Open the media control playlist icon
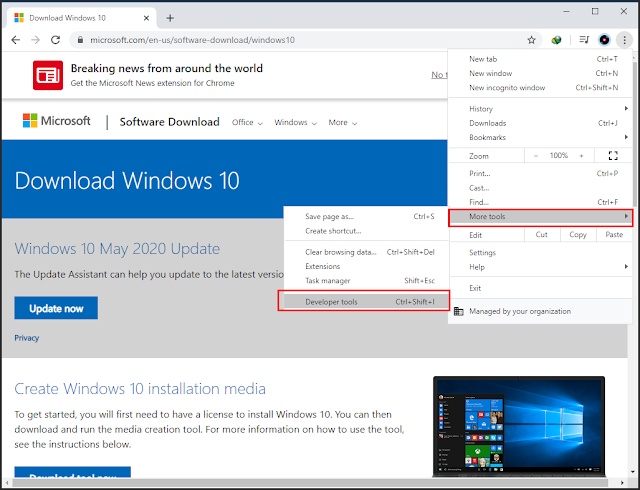 tap(584, 40)
